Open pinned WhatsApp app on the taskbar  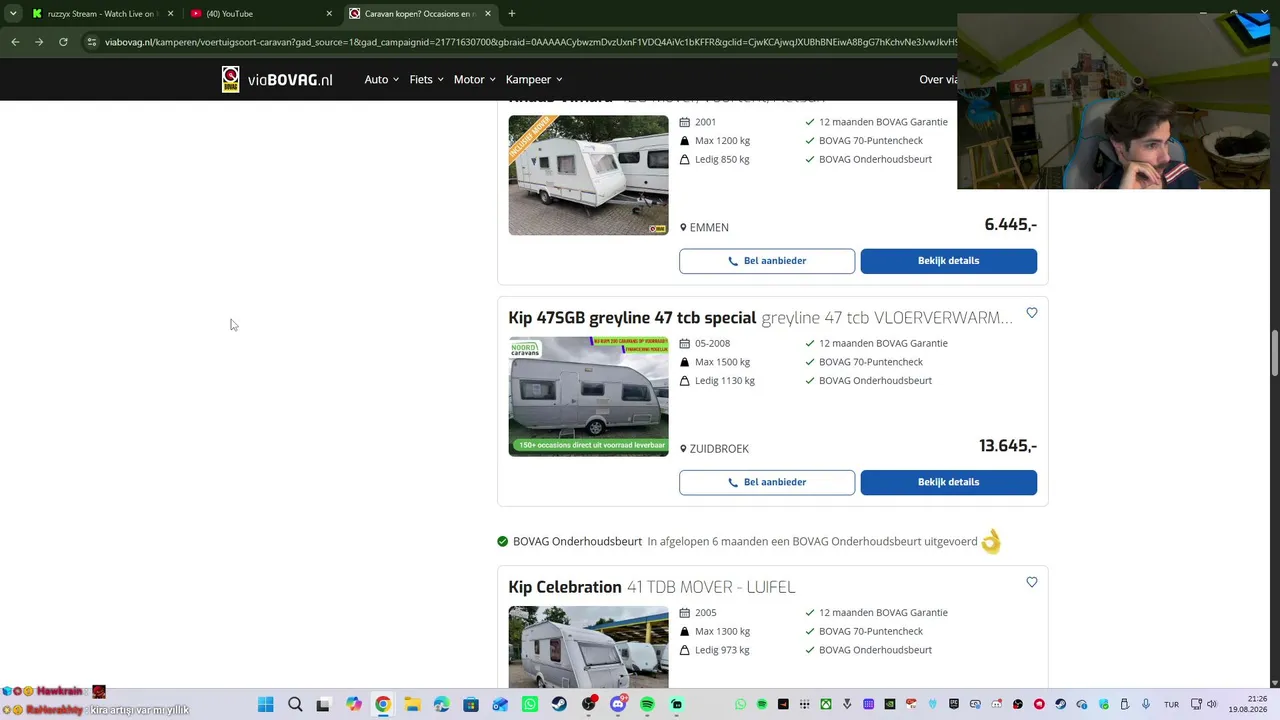click(530, 704)
